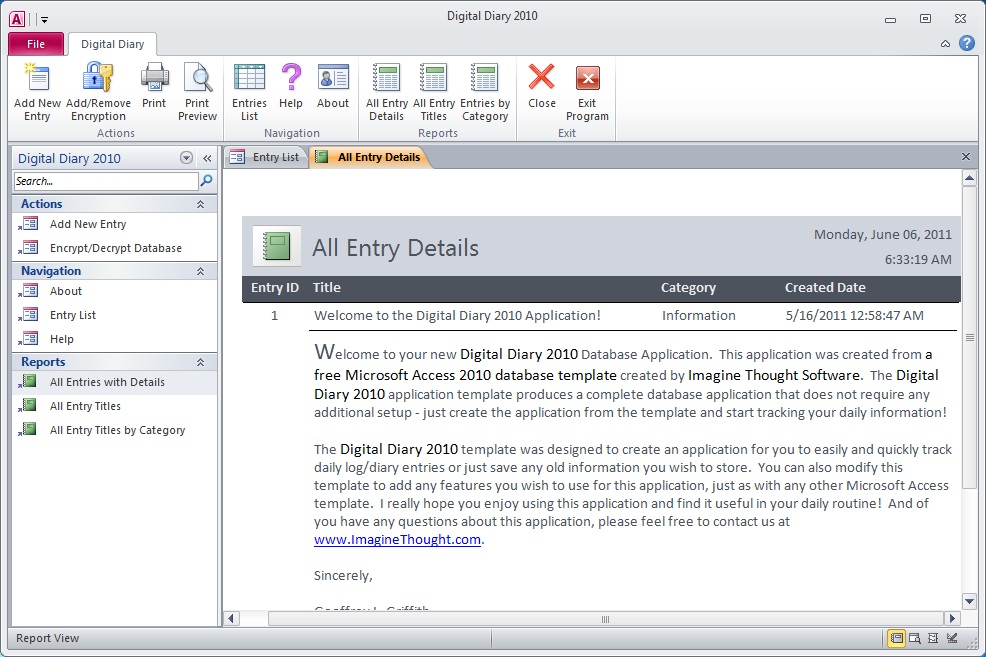Open Print Preview from the ribbon
The image size is (986, 657).
(x=197, y=92)
